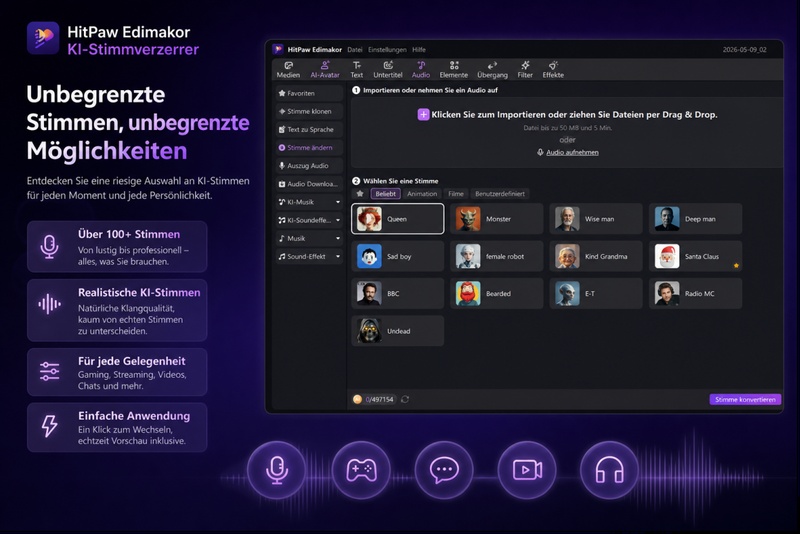Click the HitPaw Edimakor window logo
The width and height of the screenshot is (800, 534).
(278, 49)
